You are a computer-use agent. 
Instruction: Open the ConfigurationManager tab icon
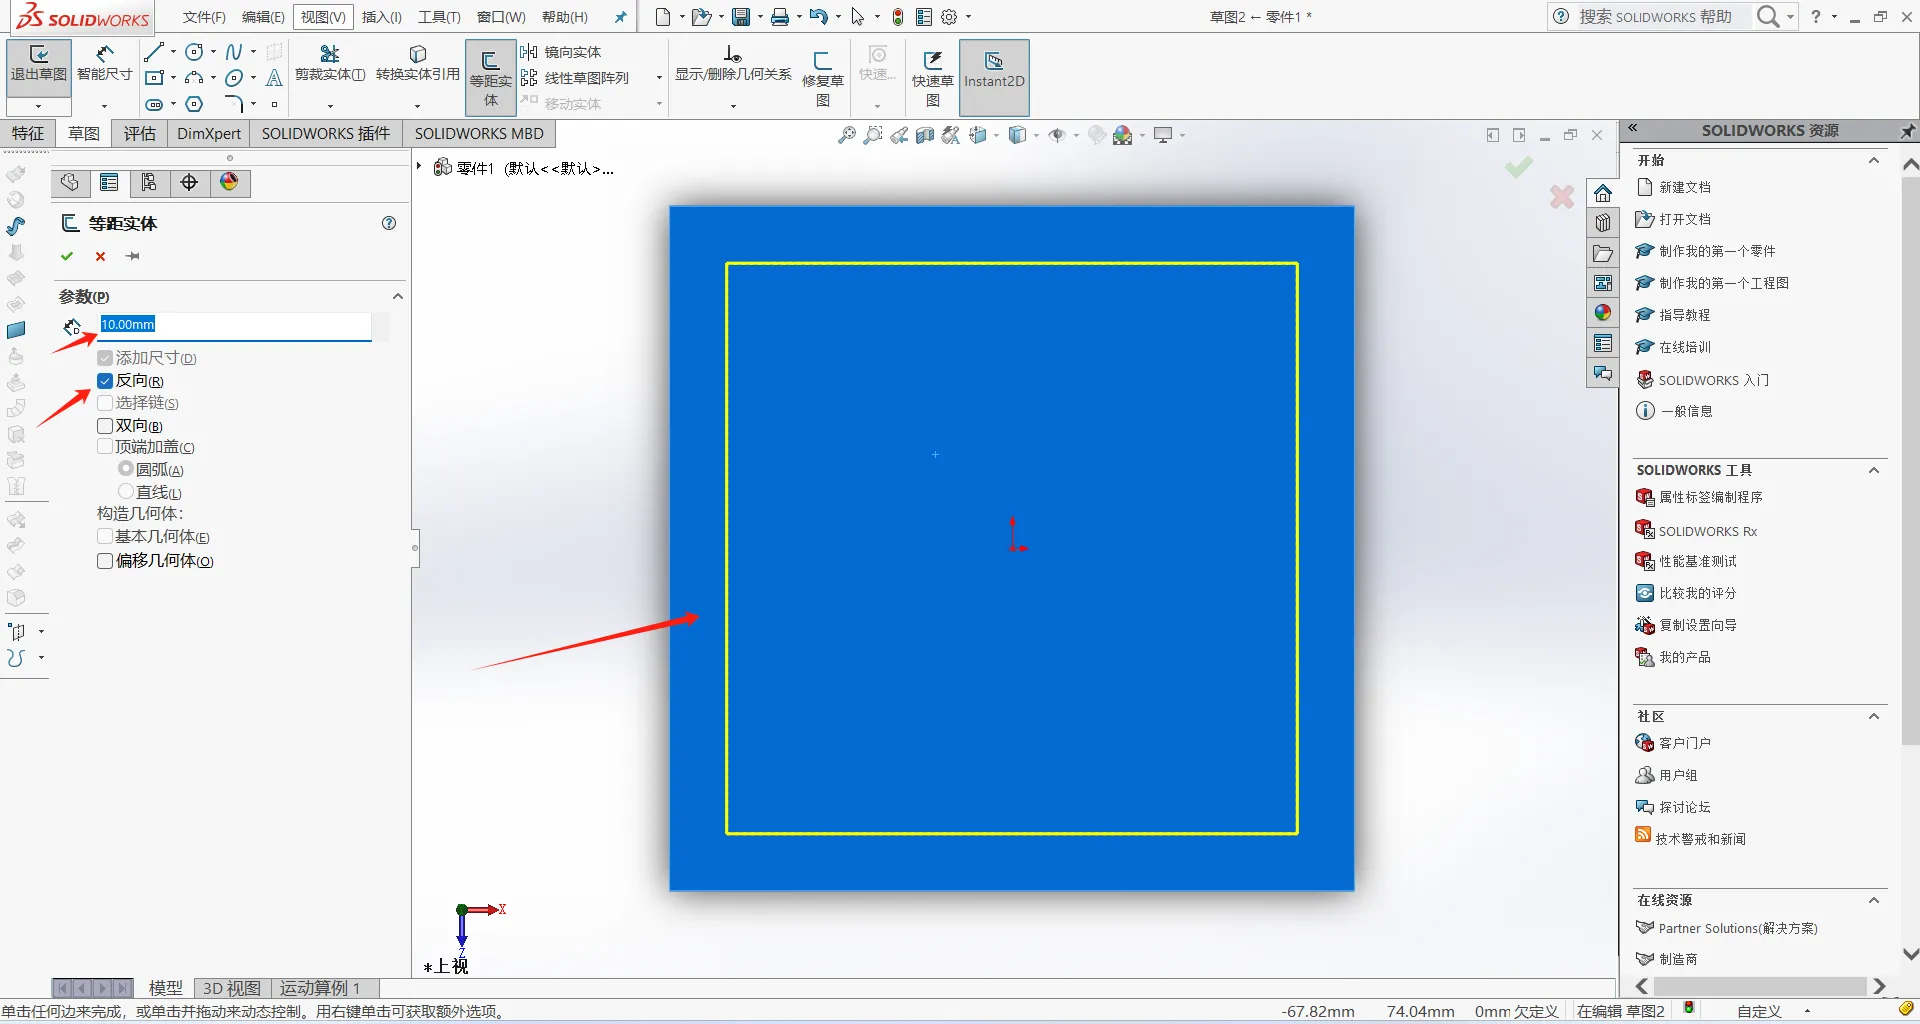[149, 182]
